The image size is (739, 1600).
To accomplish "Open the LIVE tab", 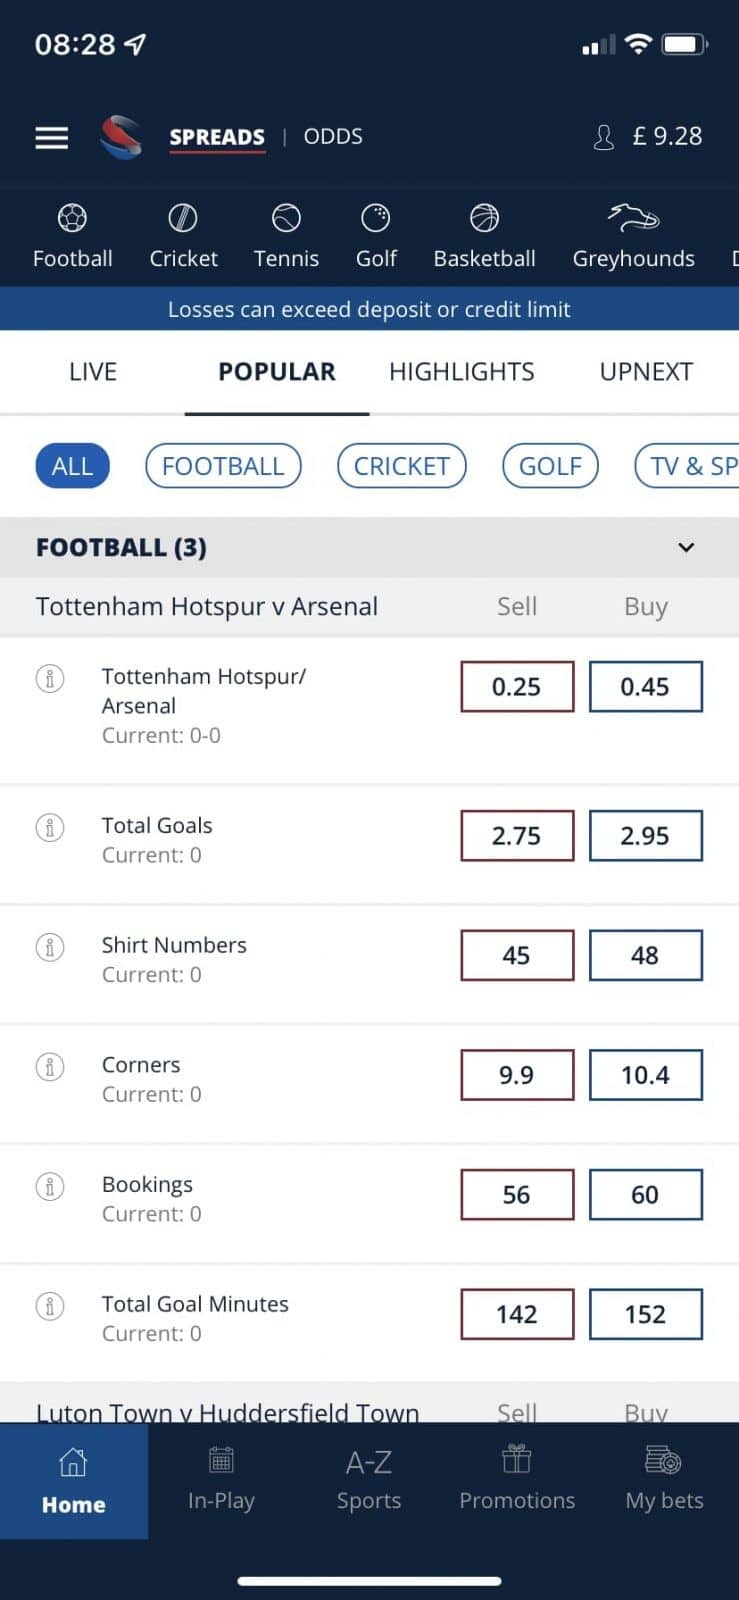I will (93, 372).
